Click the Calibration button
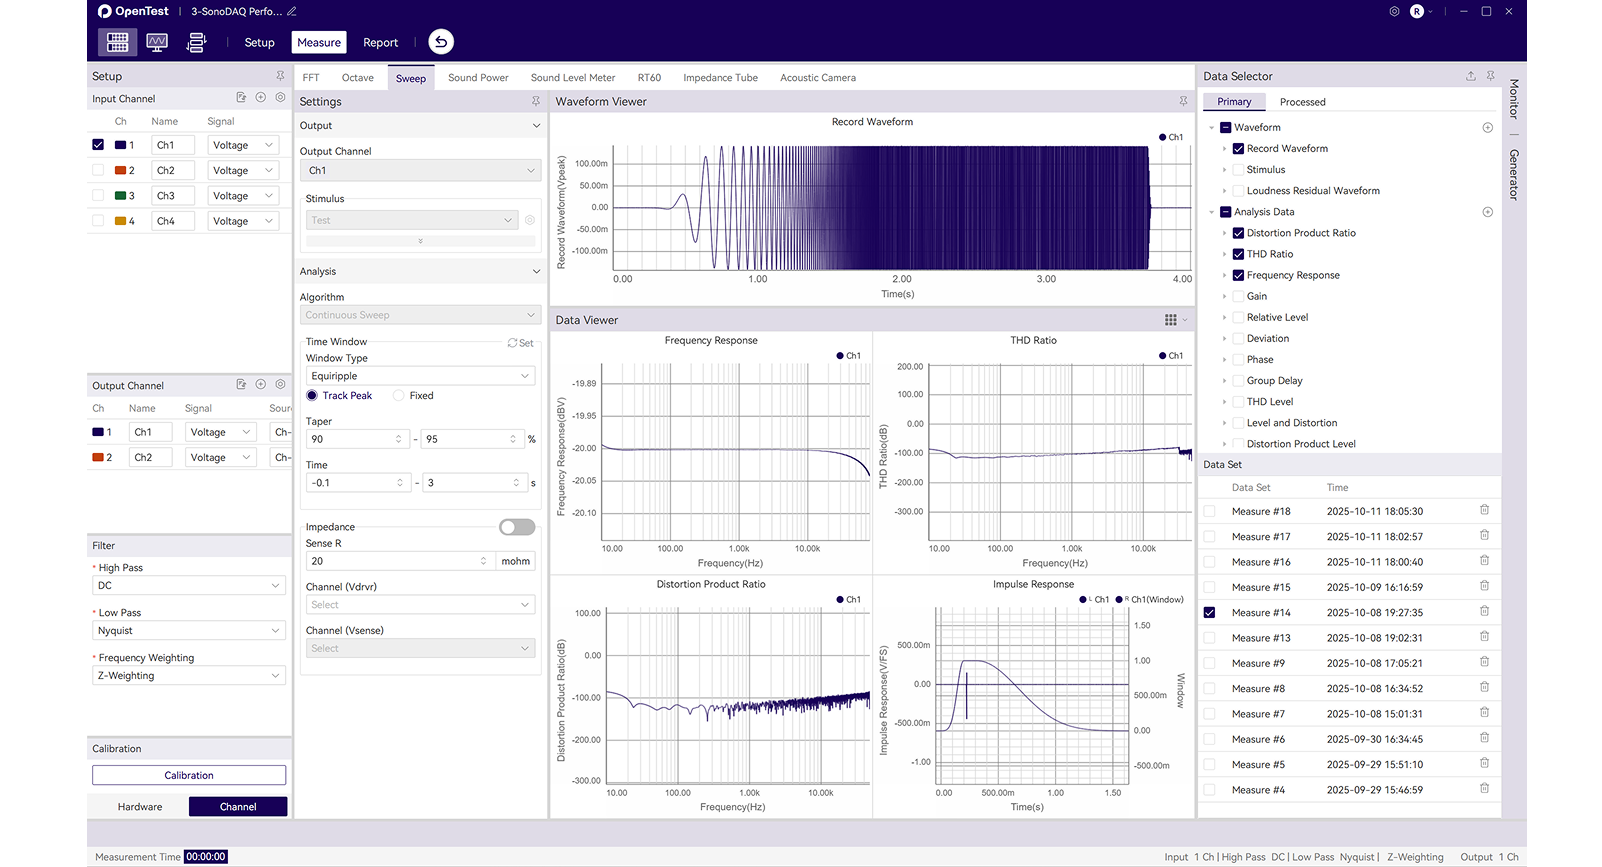 [189, 775]
